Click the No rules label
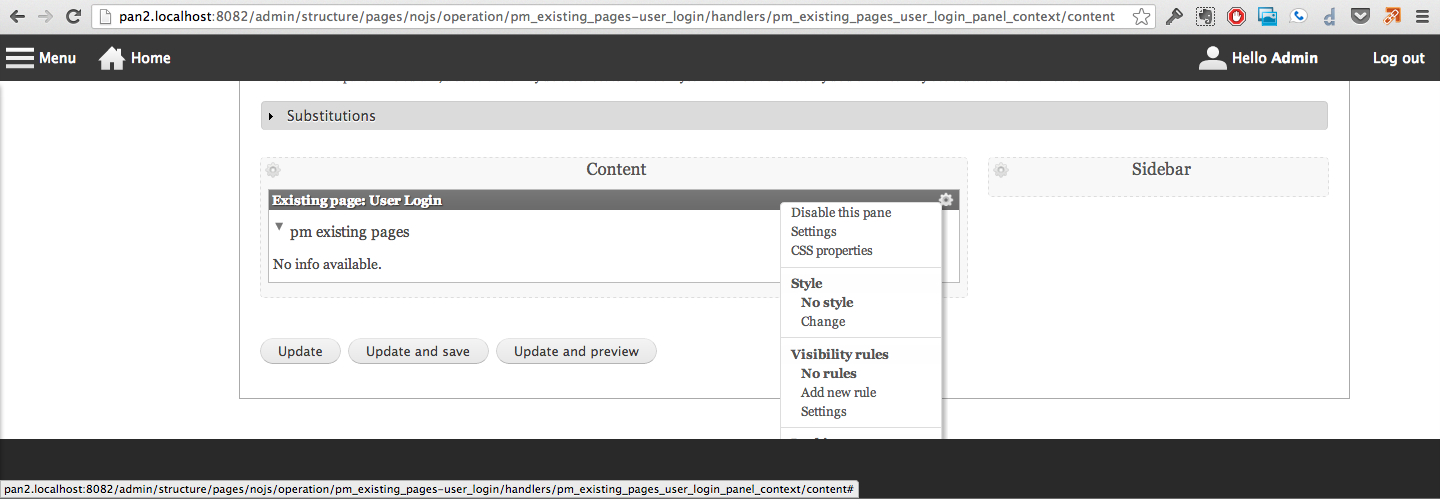1440x499 pixels. click(x=829, y=374)
